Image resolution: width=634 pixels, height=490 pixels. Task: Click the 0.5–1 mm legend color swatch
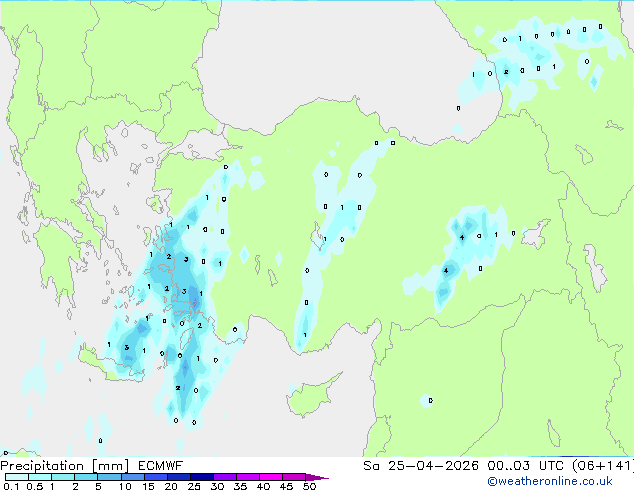click(40, 477)
